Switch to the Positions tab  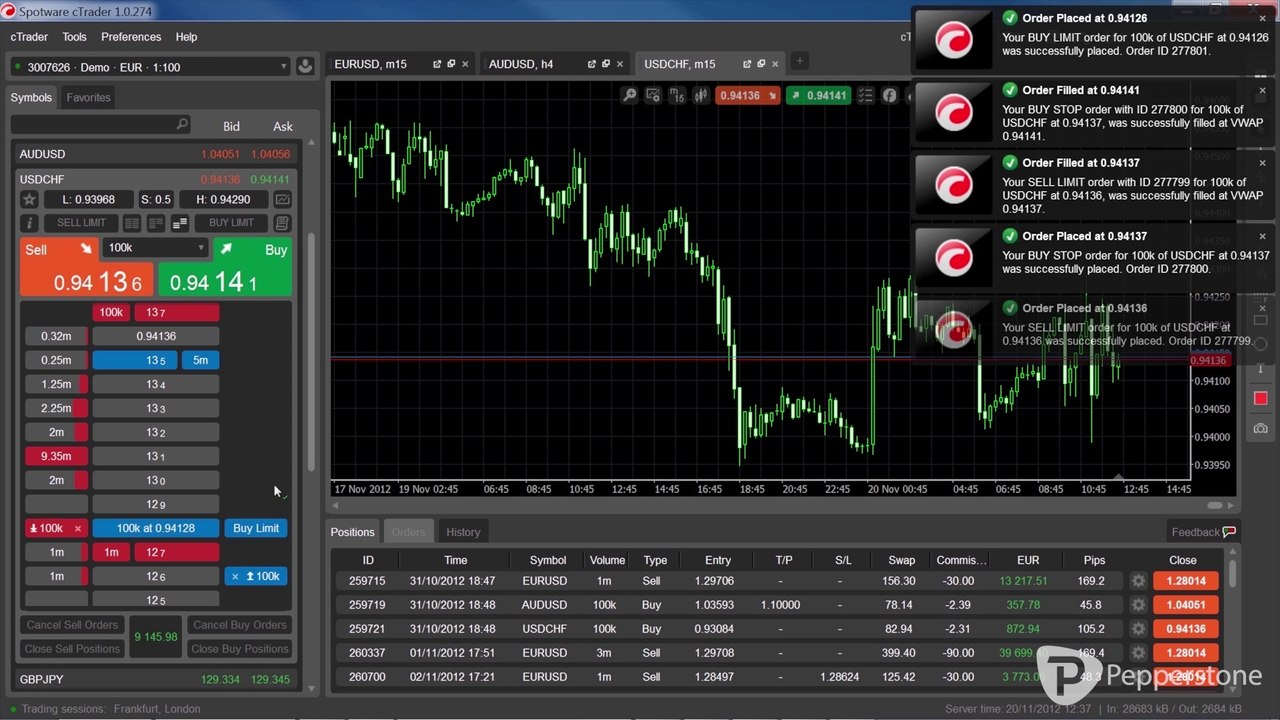tap(353, 532)
